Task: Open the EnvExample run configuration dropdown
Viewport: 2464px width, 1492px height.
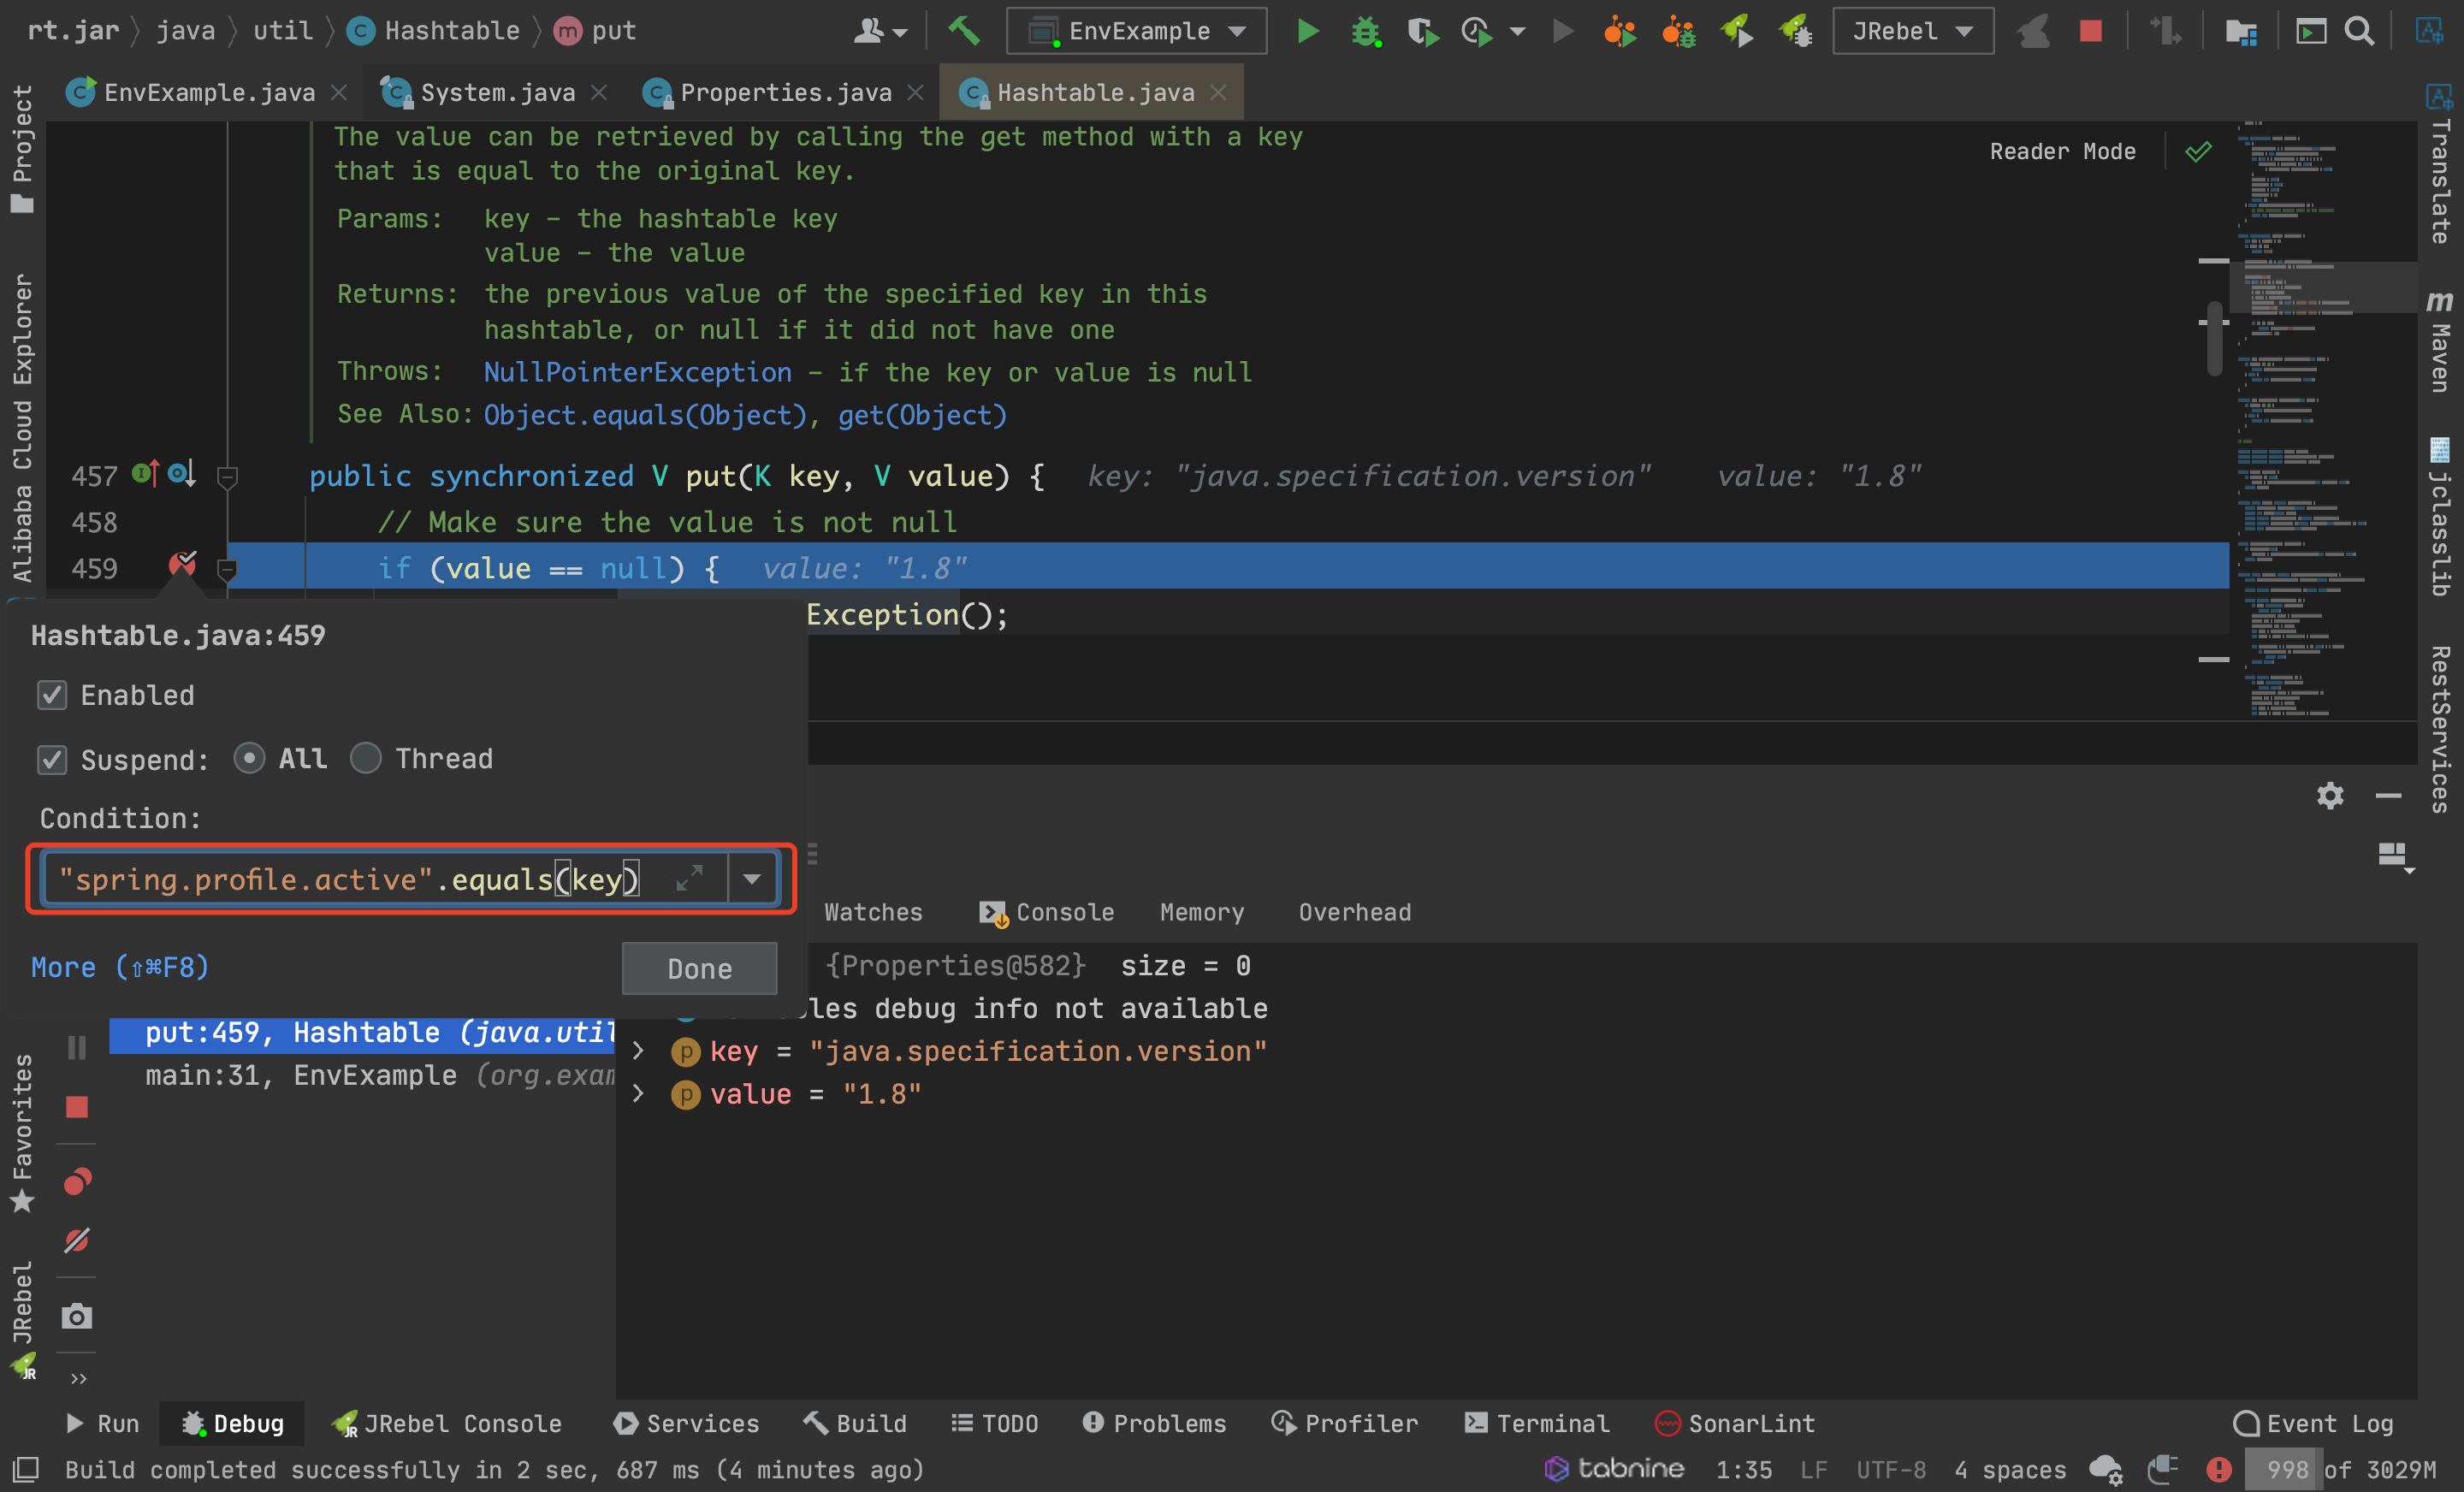Action: [x=1139, y=31]
